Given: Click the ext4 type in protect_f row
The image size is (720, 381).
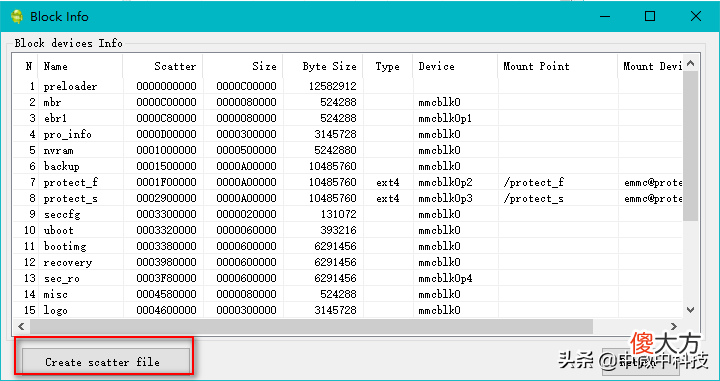Looking at the screenshot, I should pyautogui.click(x=388, y=182).
